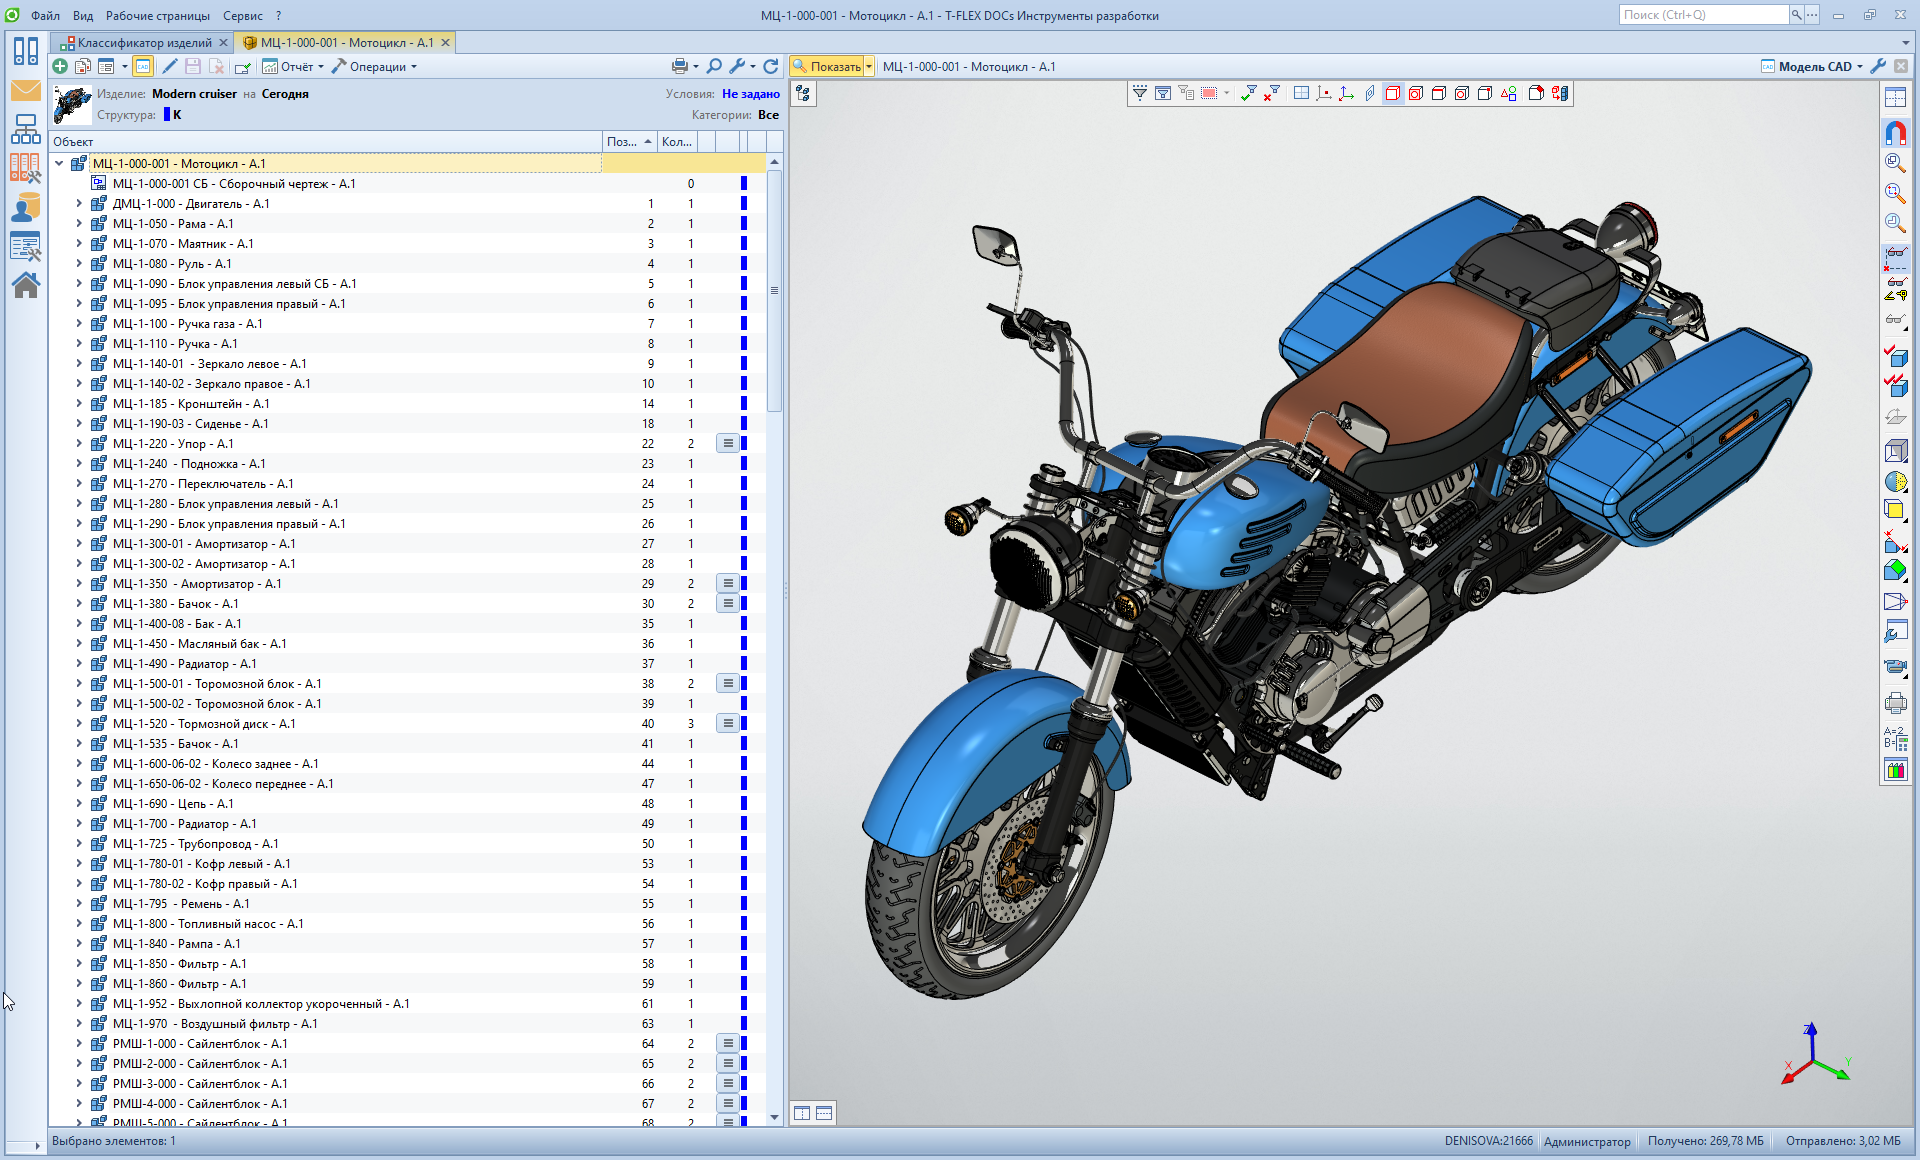This screenshot has height=1160, width=1920.
Task: Click the home icon in the left sidebar
Action: coord(25,285)
